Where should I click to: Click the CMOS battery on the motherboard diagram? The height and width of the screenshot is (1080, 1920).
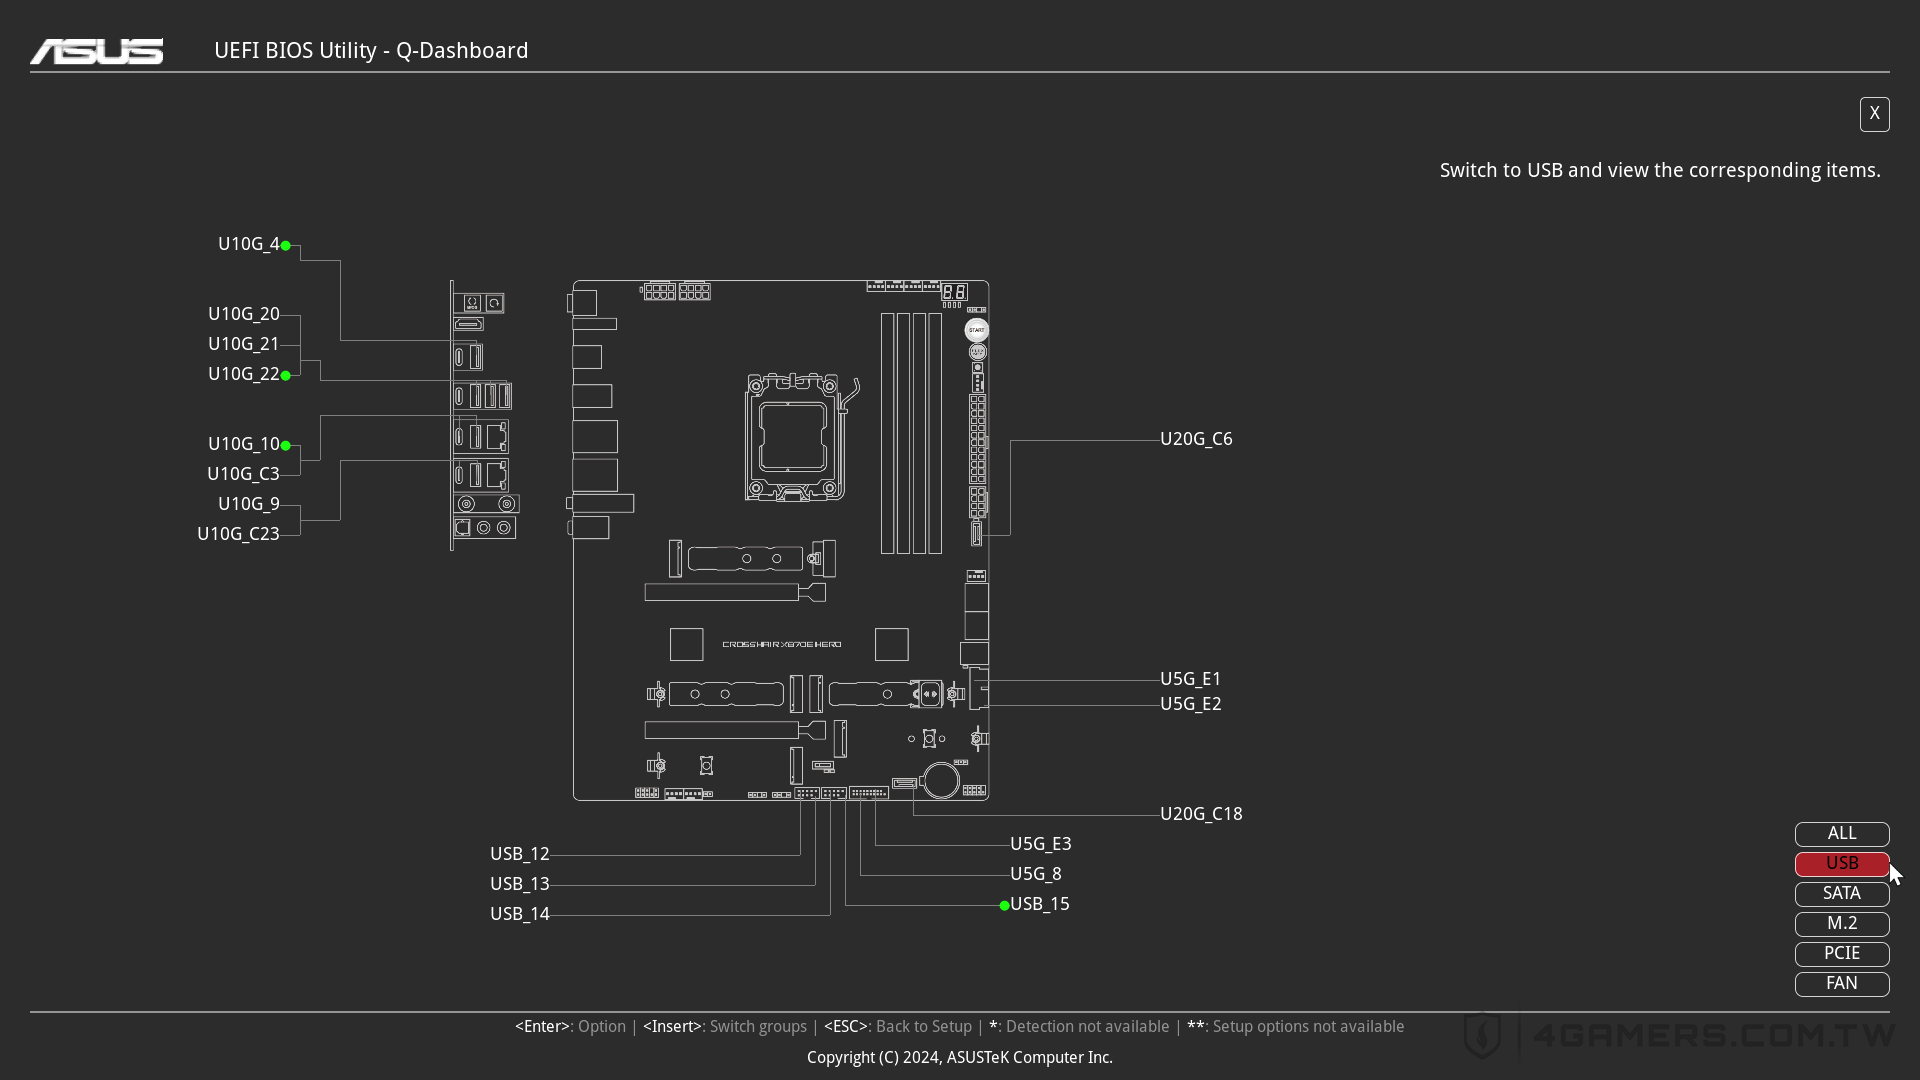click(941, 780)
